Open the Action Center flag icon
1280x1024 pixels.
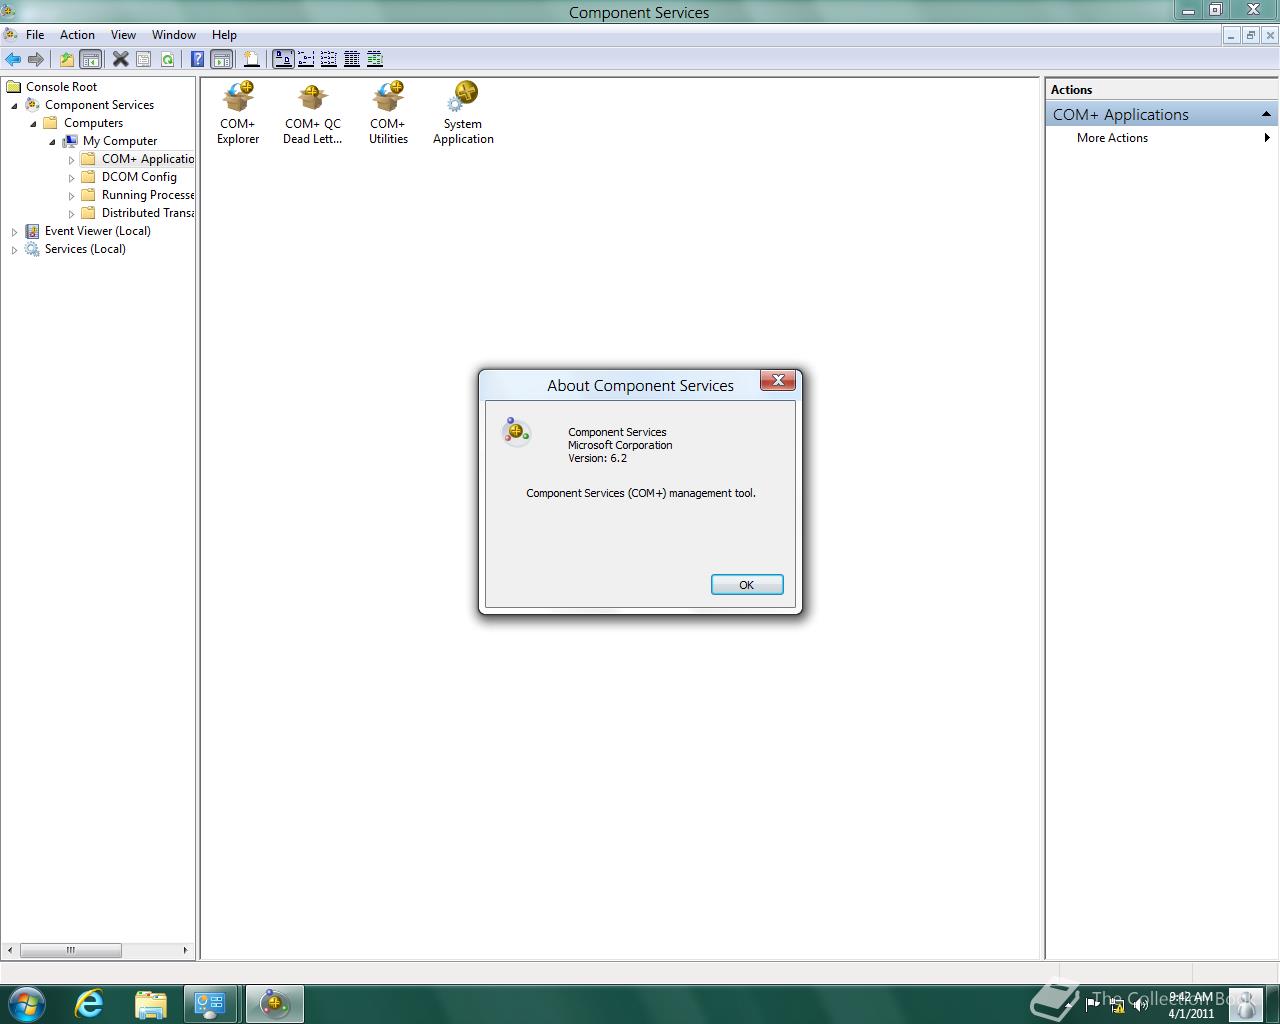[1092, 1005]
